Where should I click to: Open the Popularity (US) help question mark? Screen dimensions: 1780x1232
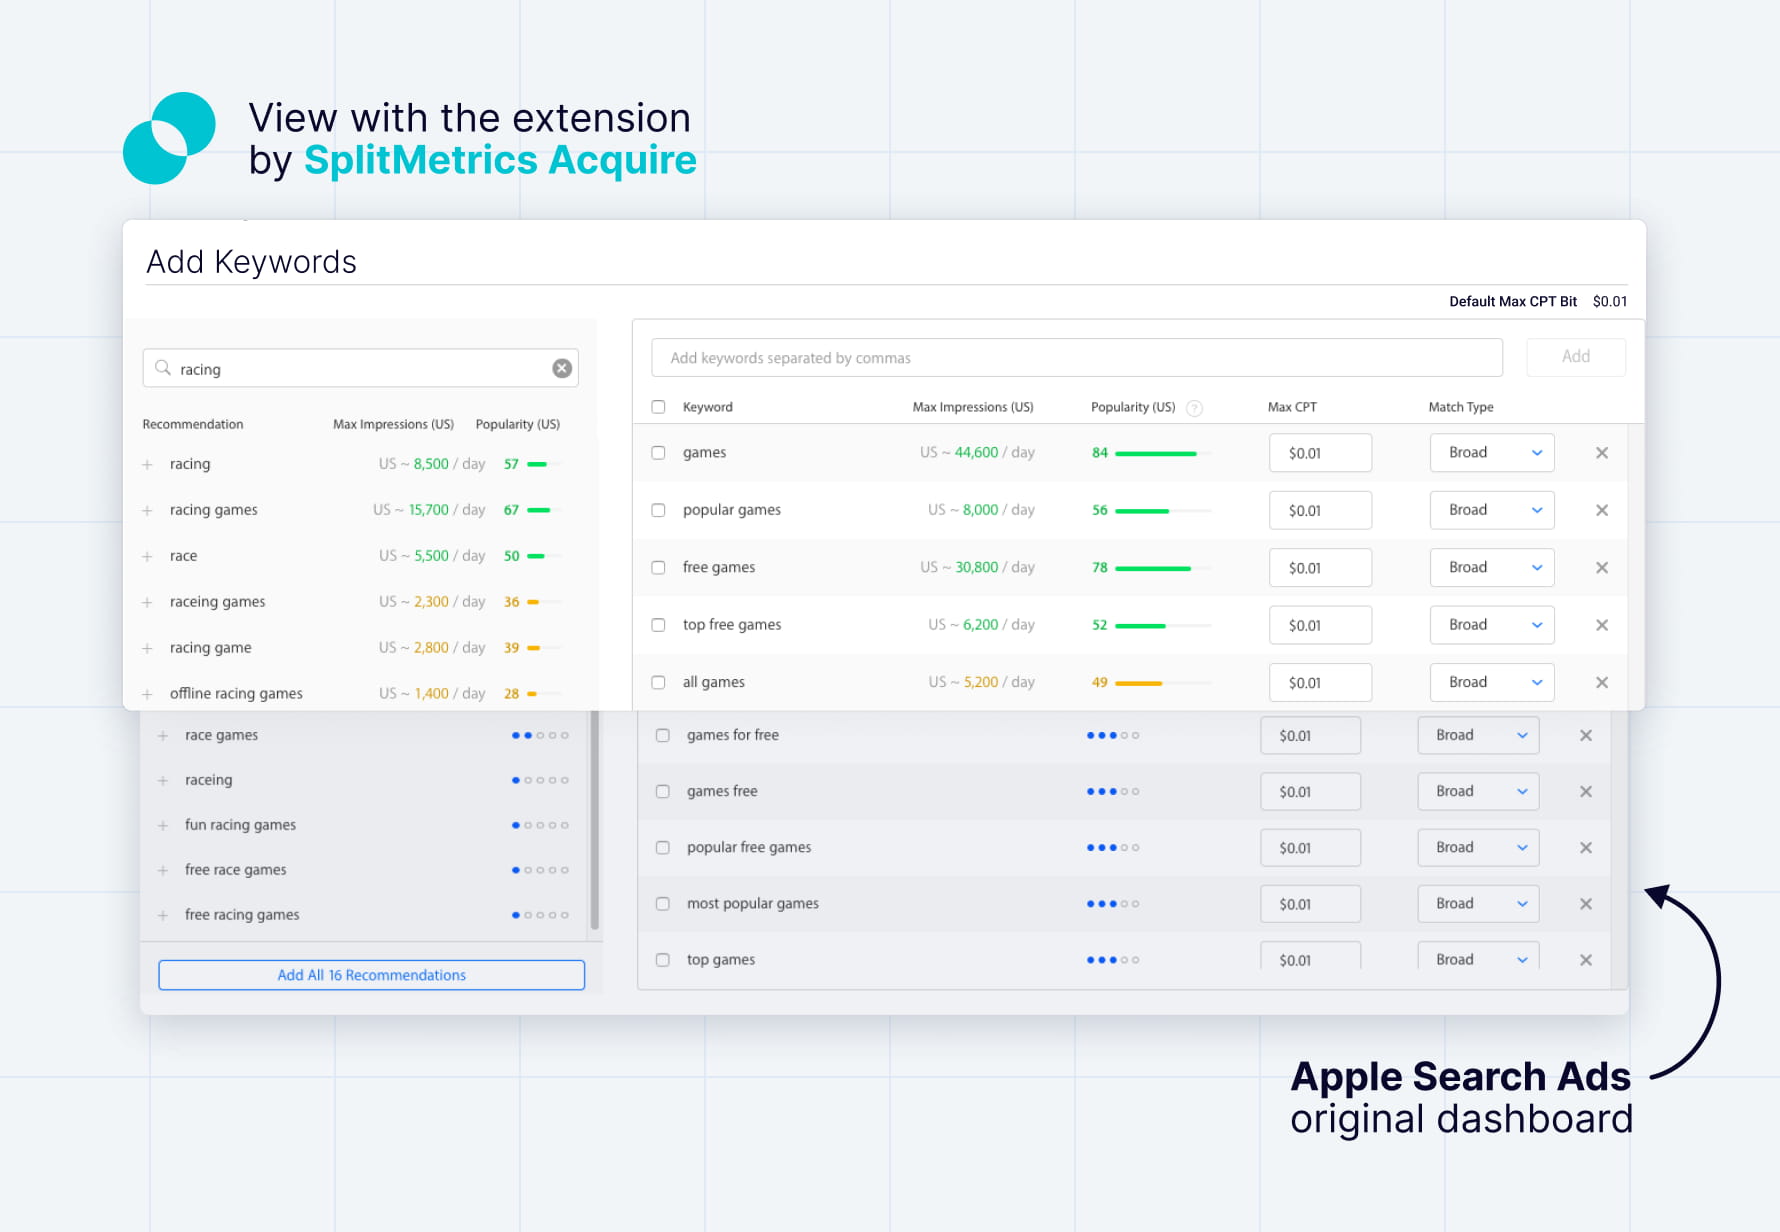click(x=1194, y=407)
